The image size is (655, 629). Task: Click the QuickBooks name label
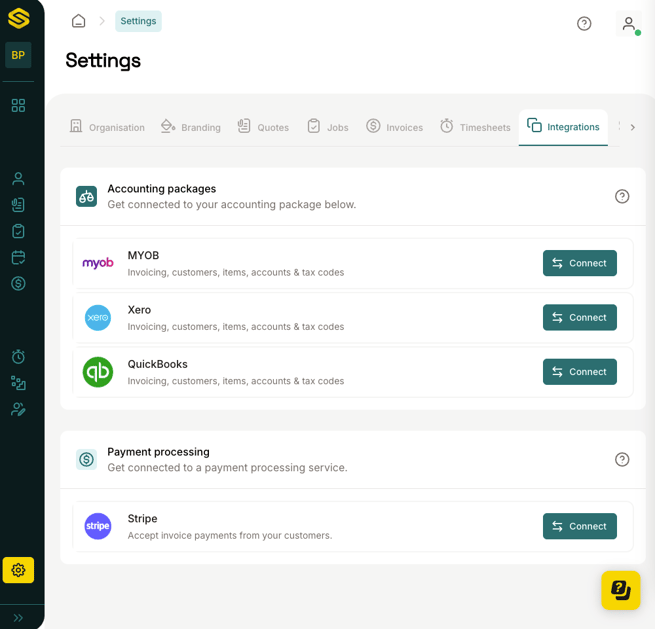pyautogui.click(x=157, y=364)
